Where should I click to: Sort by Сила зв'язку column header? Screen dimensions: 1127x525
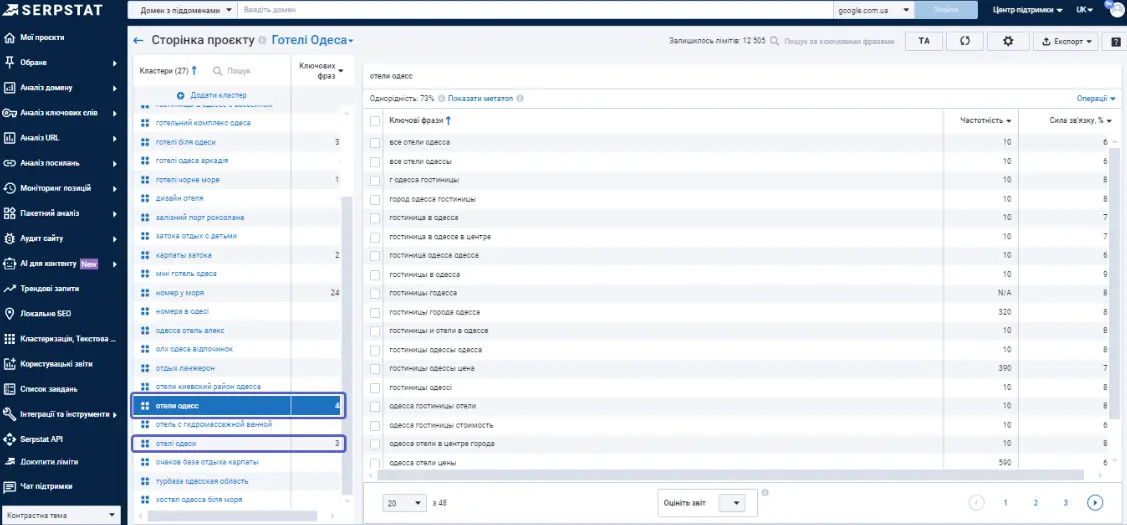coord(1080,121)
